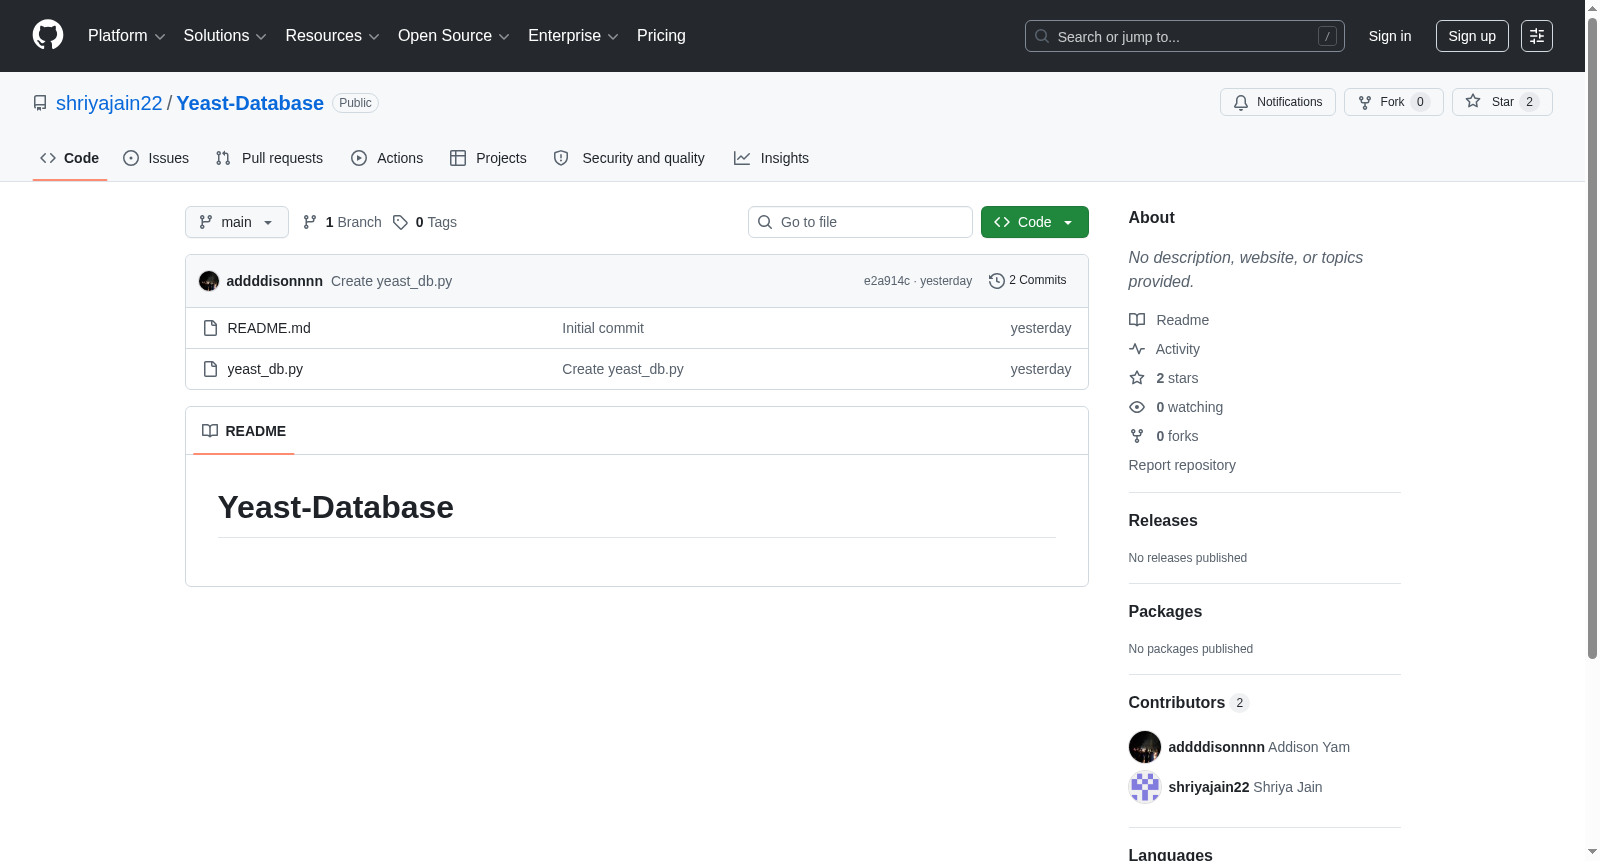
Task: Click the page vertical scrollbar
Action: click(1592, 340)
